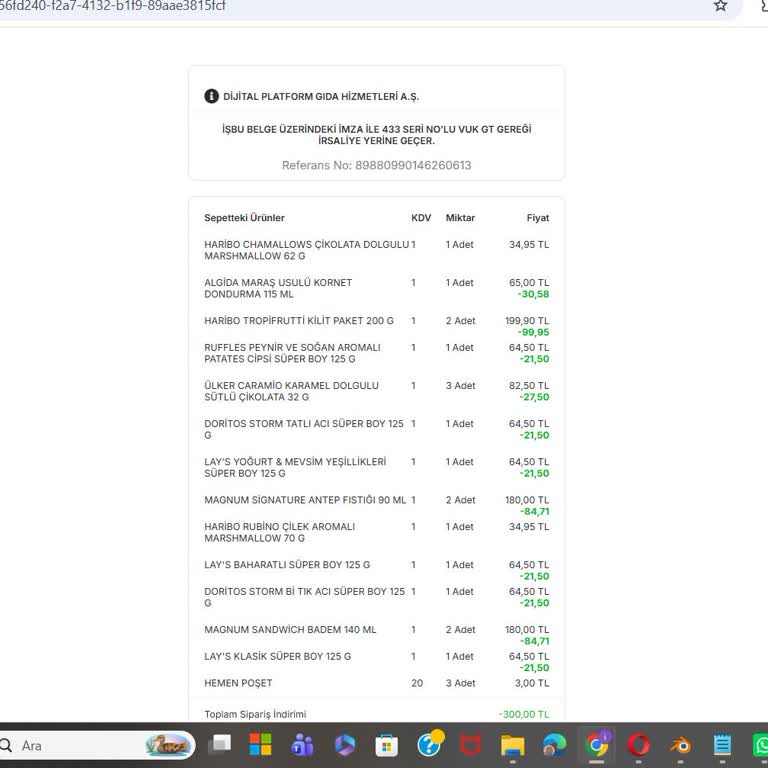Open Blender from the taskbar
768x768 pixels.
[x=681, y=745]
